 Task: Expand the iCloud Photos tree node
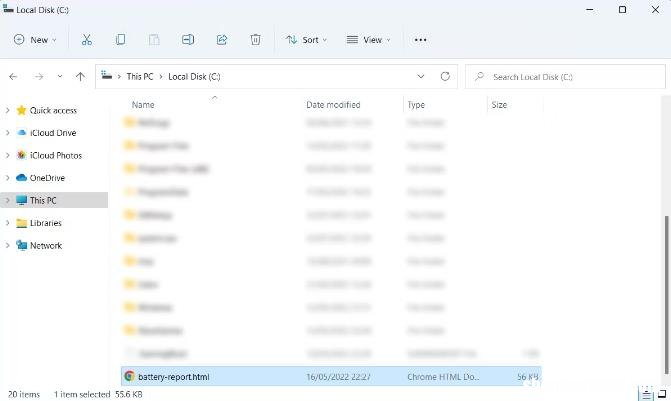pyautogui.click(x=7, y=155)
